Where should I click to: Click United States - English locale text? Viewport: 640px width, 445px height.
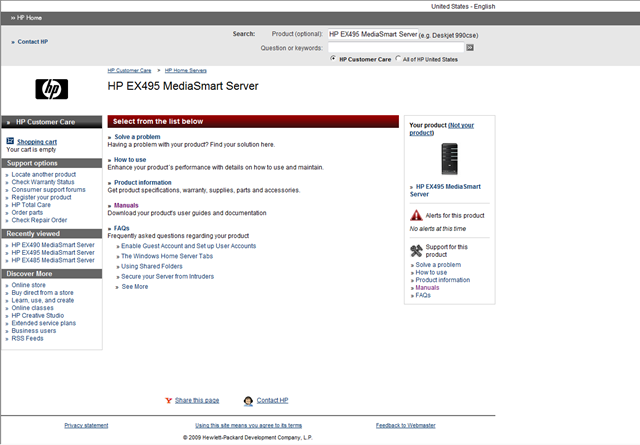click(463, 7)
